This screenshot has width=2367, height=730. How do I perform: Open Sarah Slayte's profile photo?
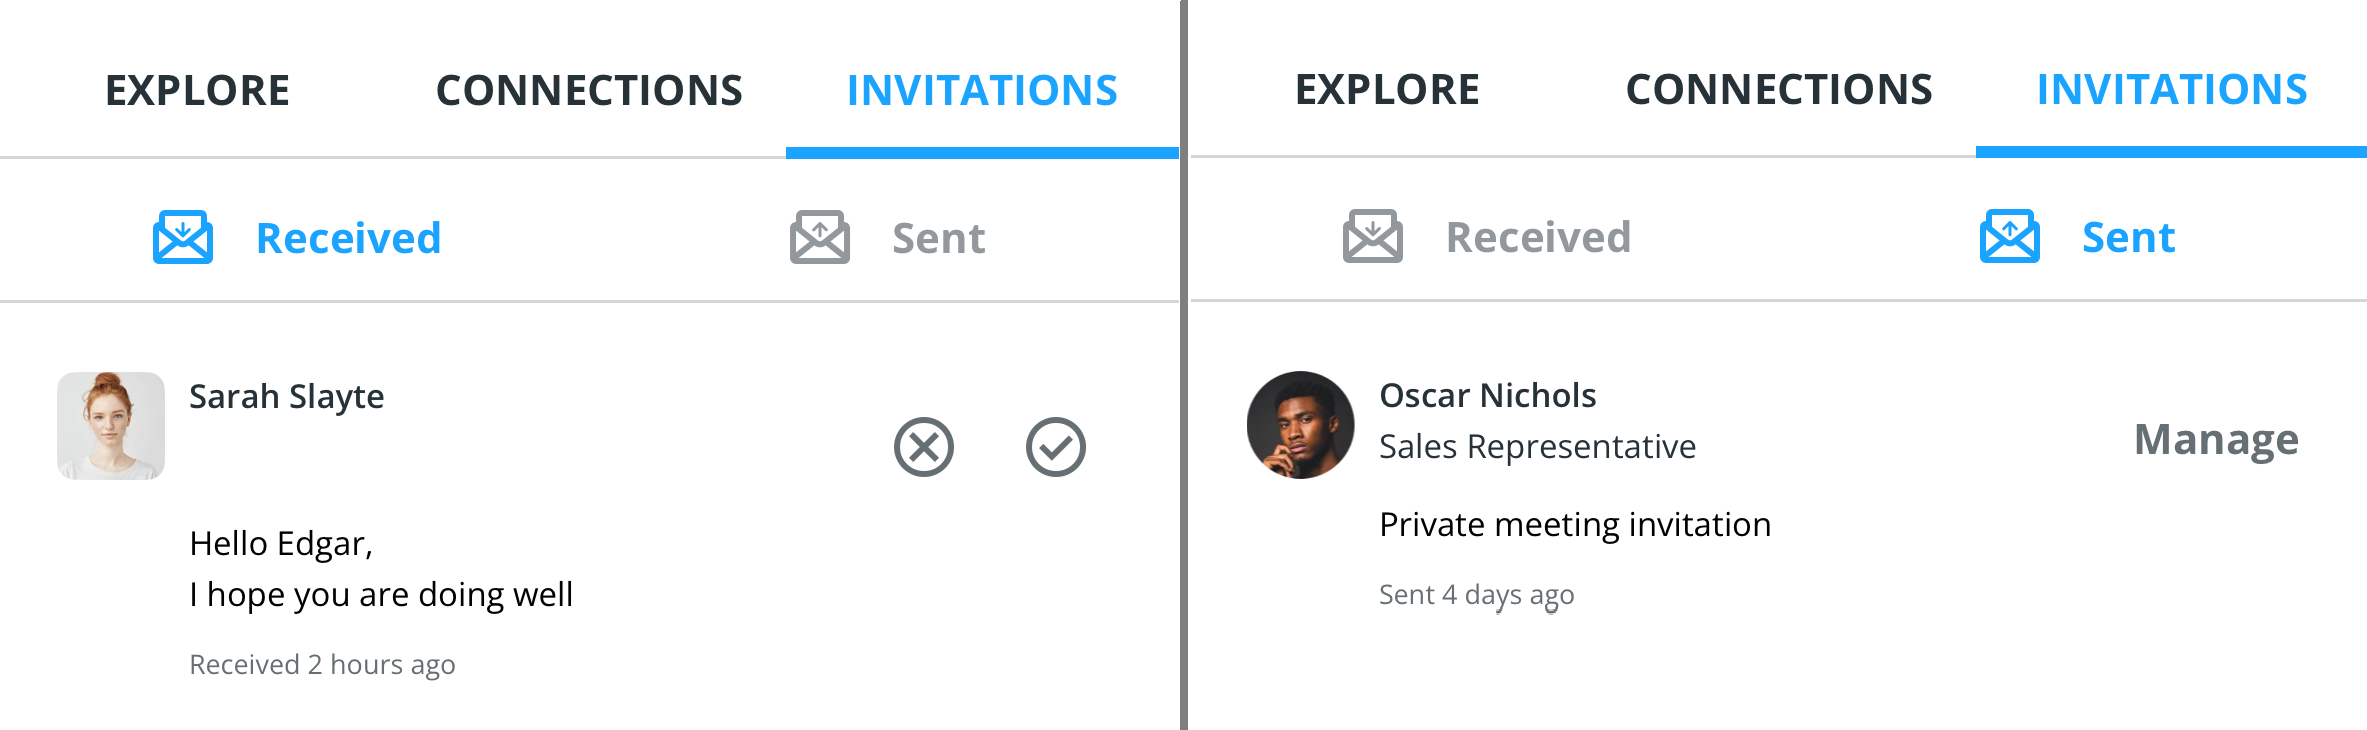pos(111,426)
